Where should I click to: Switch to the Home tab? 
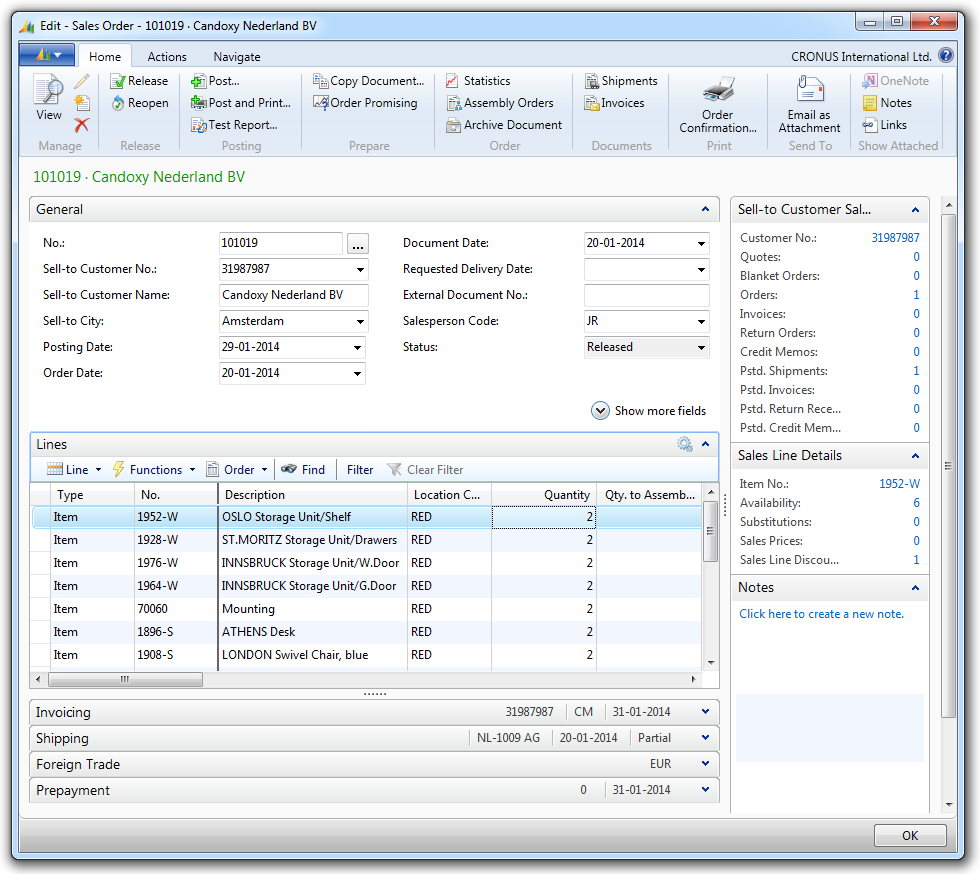click(104, 56)
